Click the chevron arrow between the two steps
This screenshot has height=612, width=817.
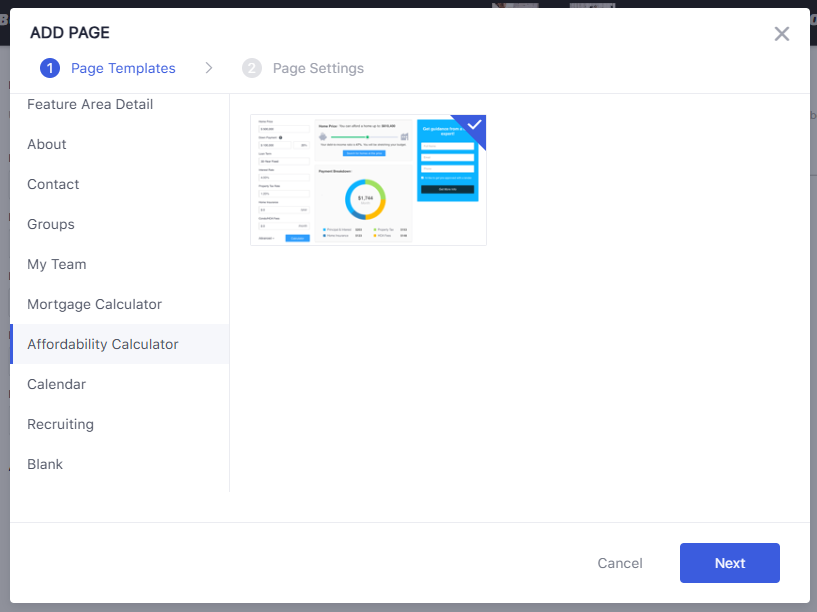click(209, 68)
